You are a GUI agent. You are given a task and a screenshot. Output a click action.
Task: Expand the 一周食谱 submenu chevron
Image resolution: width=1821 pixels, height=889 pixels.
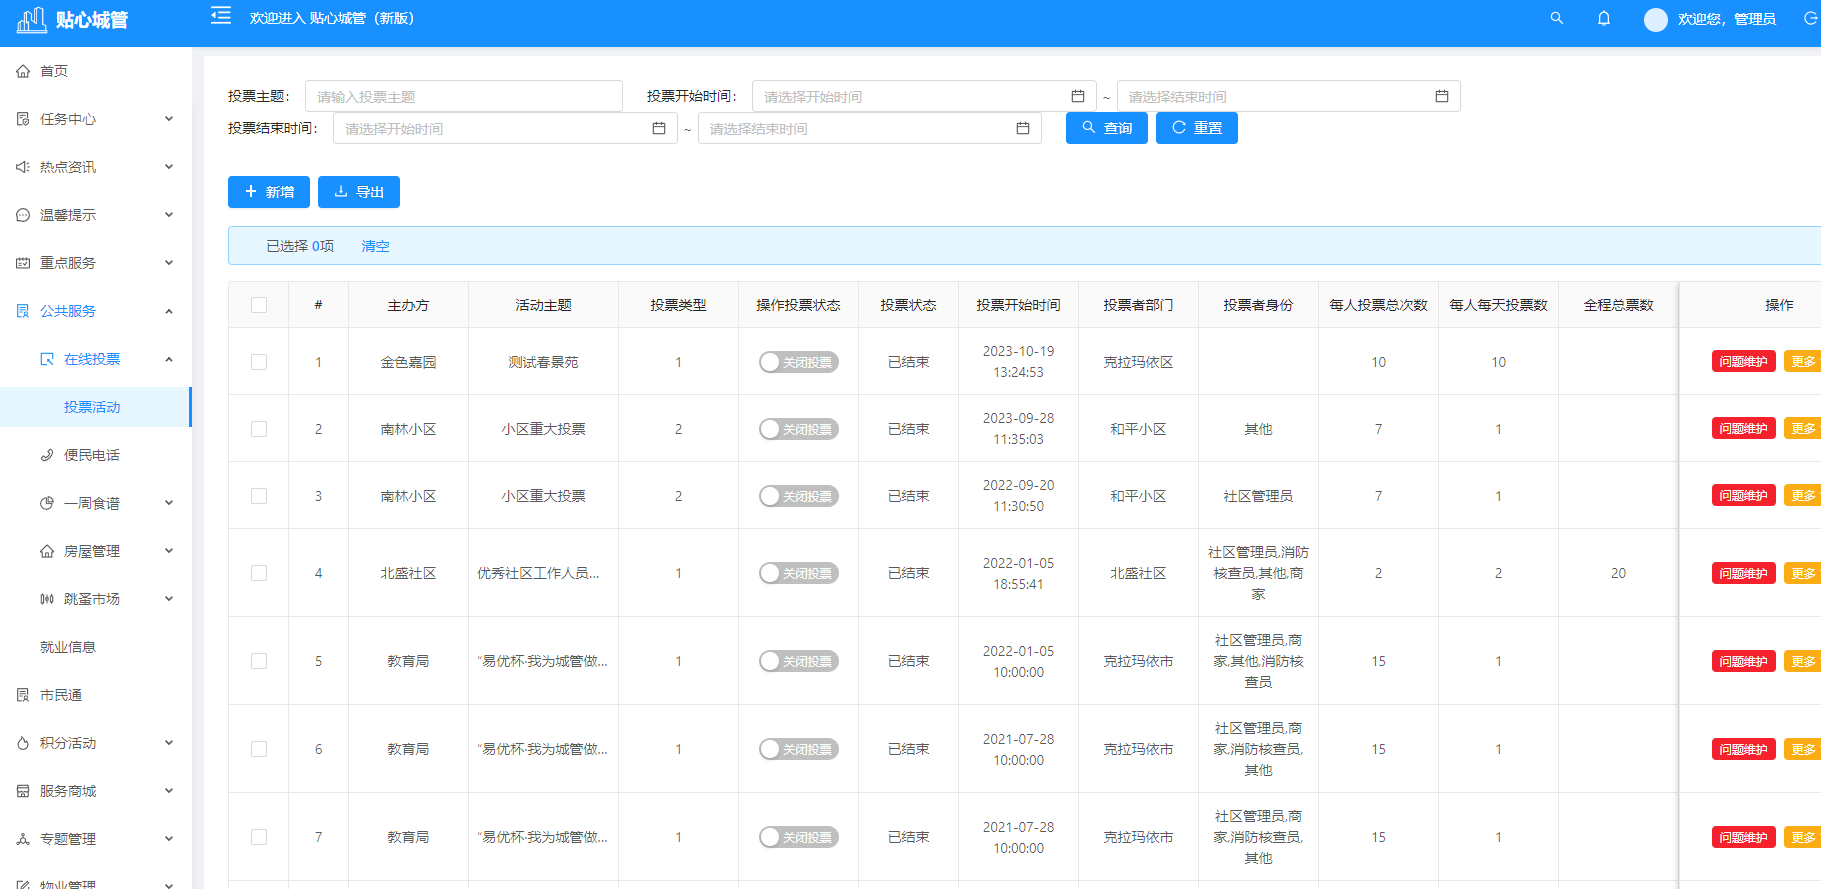[169, 503]
